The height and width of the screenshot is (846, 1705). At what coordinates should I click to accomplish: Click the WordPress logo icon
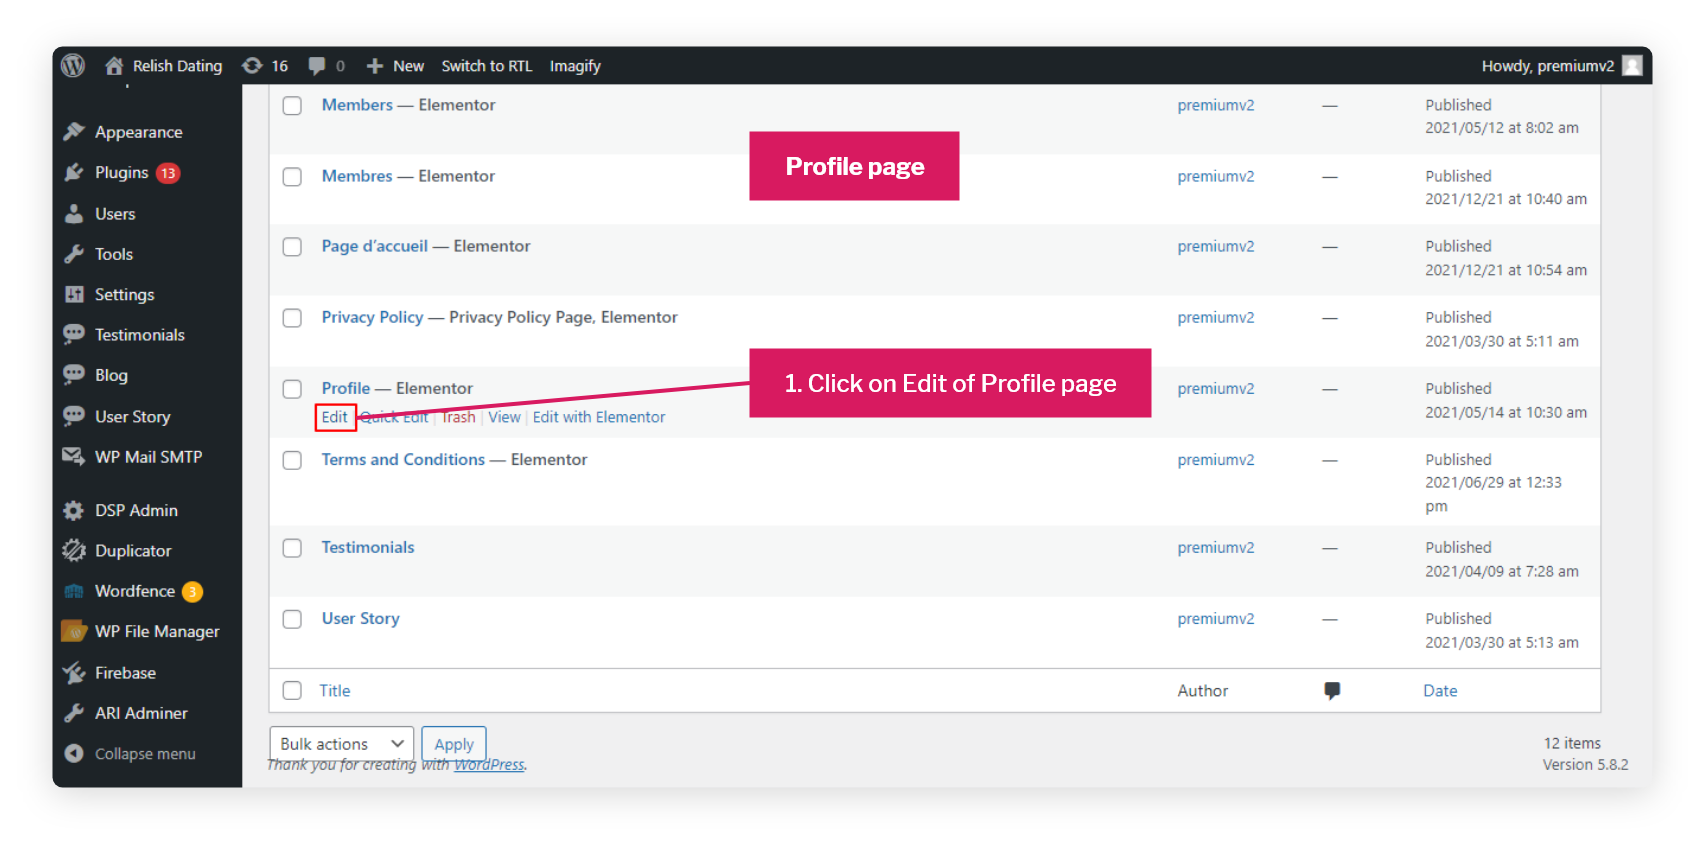pyautogui.click(x=73, y=65)
